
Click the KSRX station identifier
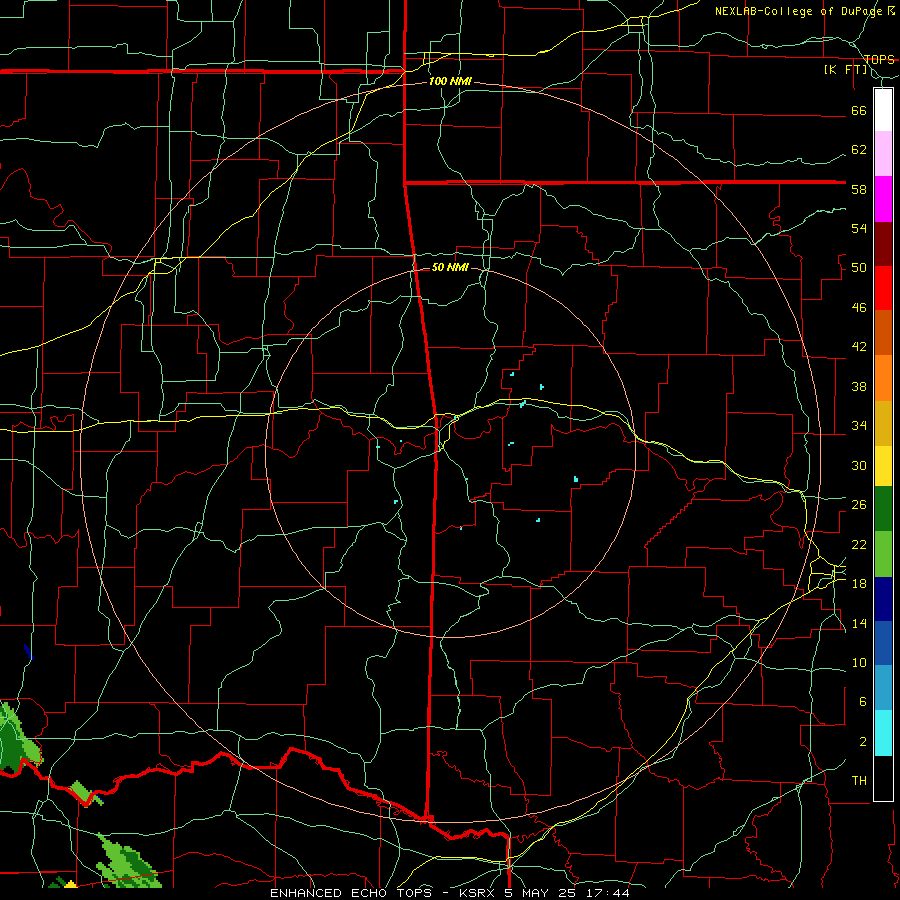tap(479, 893)
